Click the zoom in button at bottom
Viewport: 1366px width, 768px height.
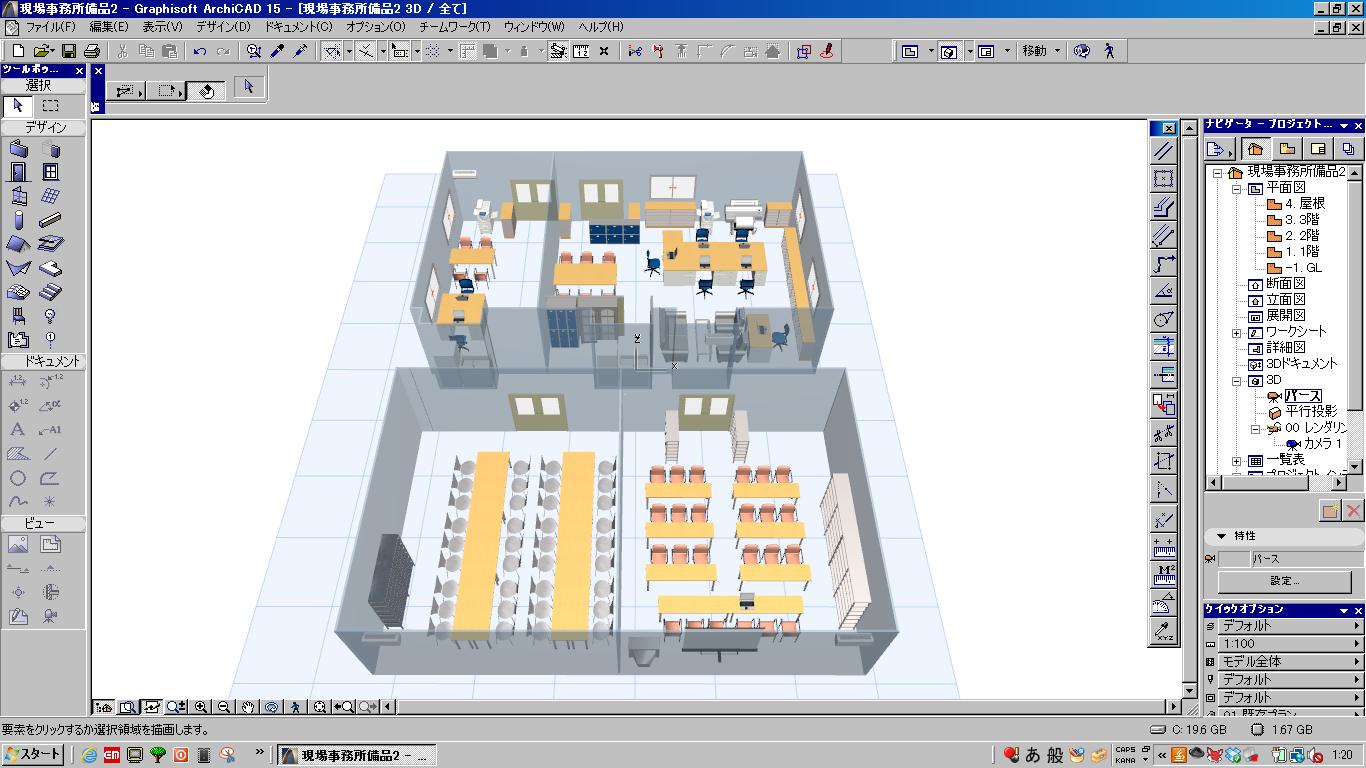pyautogui.click(x=201, y=707)
